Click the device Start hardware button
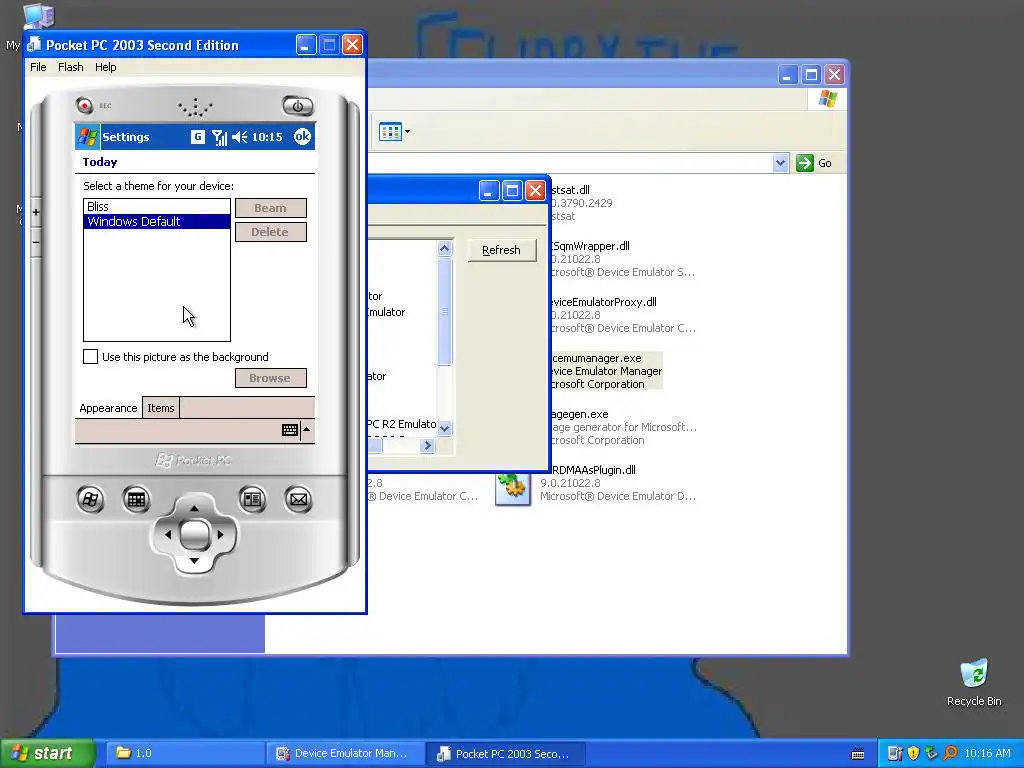Screen dimensions: 1024x768 90,500
